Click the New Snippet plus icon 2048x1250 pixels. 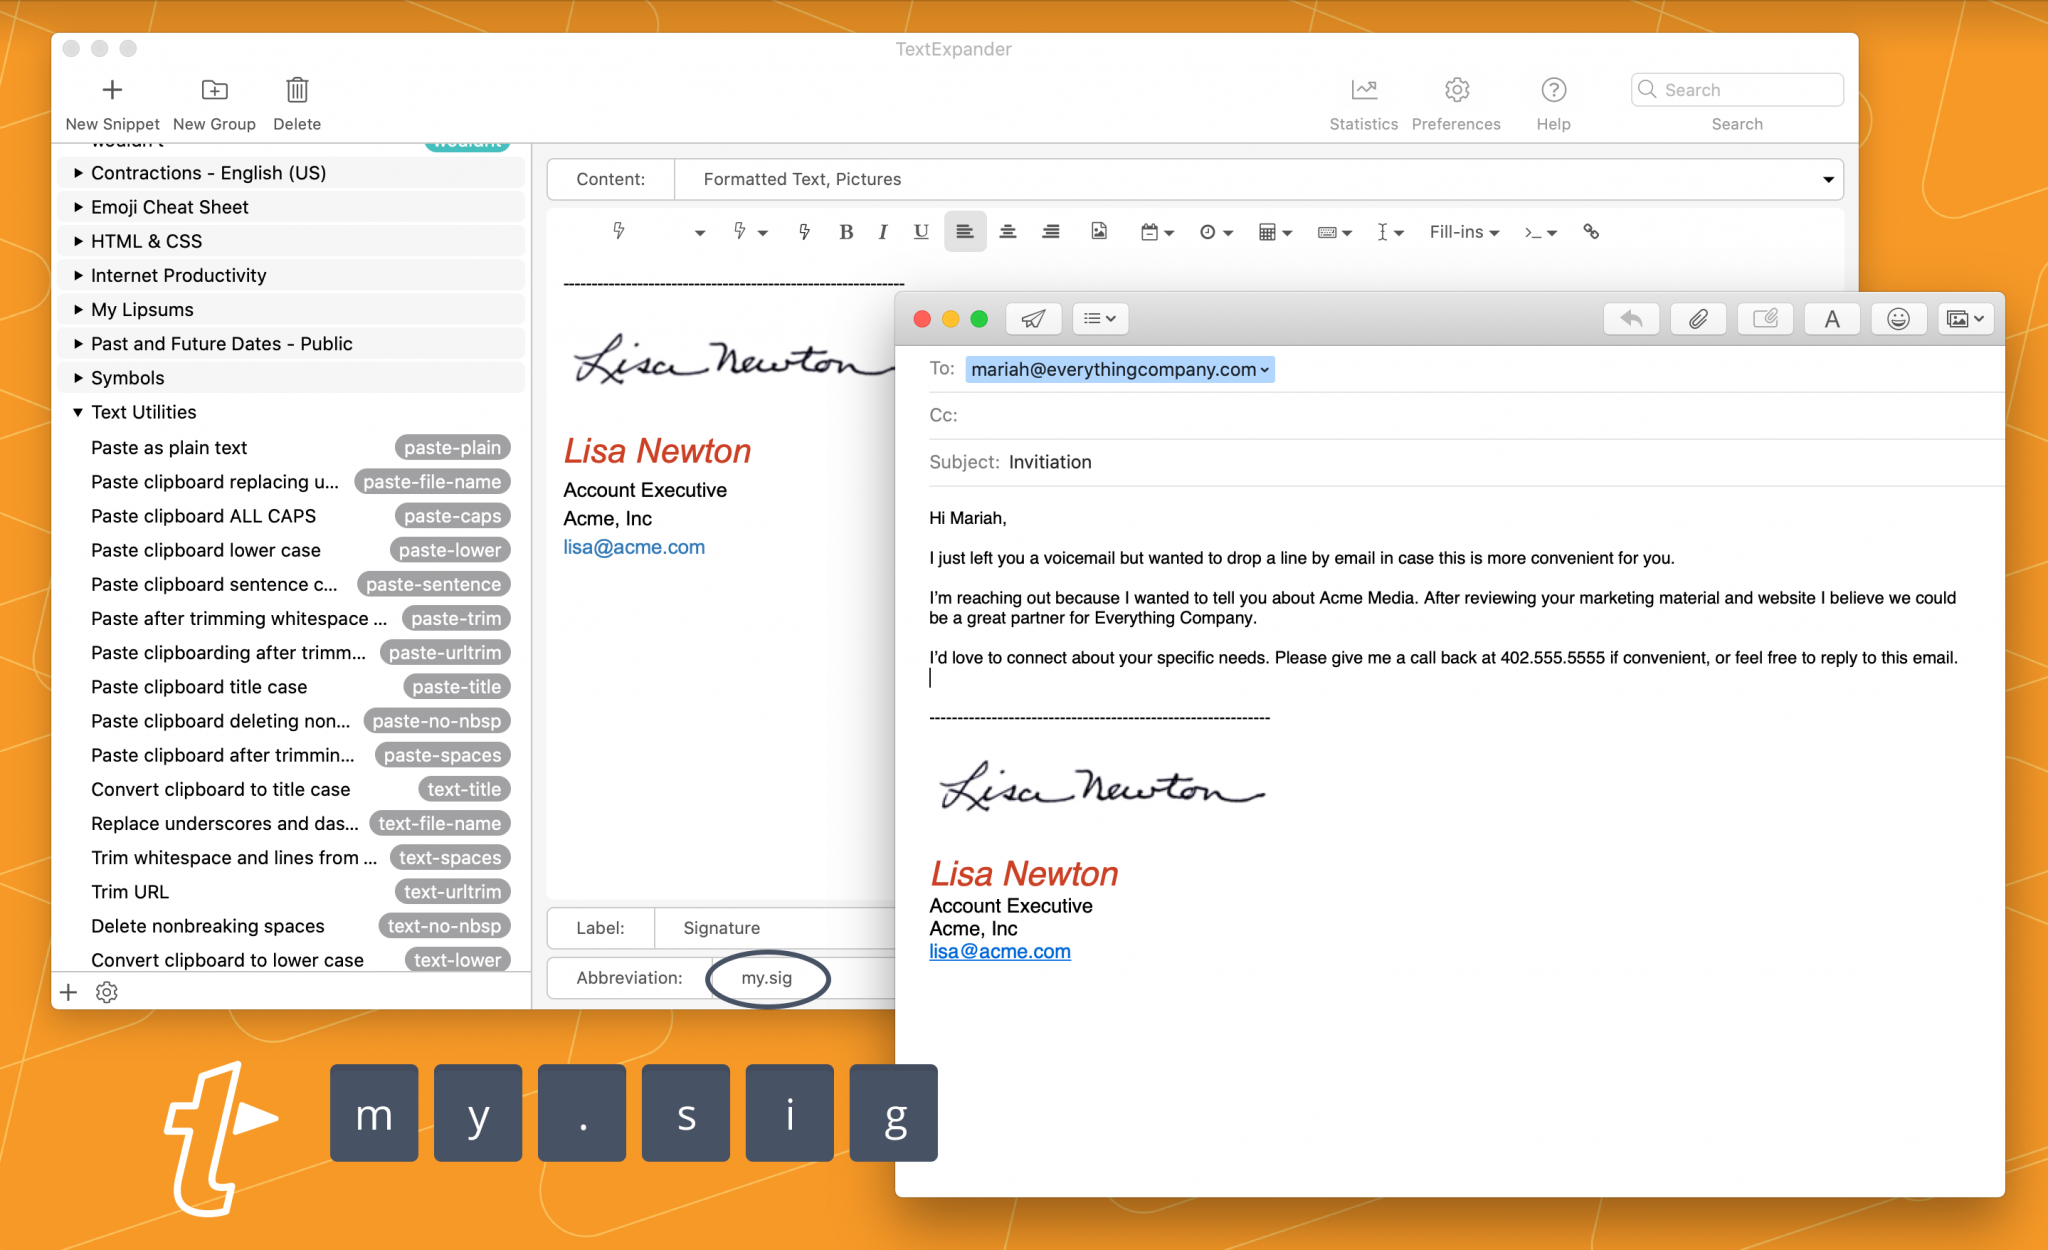click(112, 90)
